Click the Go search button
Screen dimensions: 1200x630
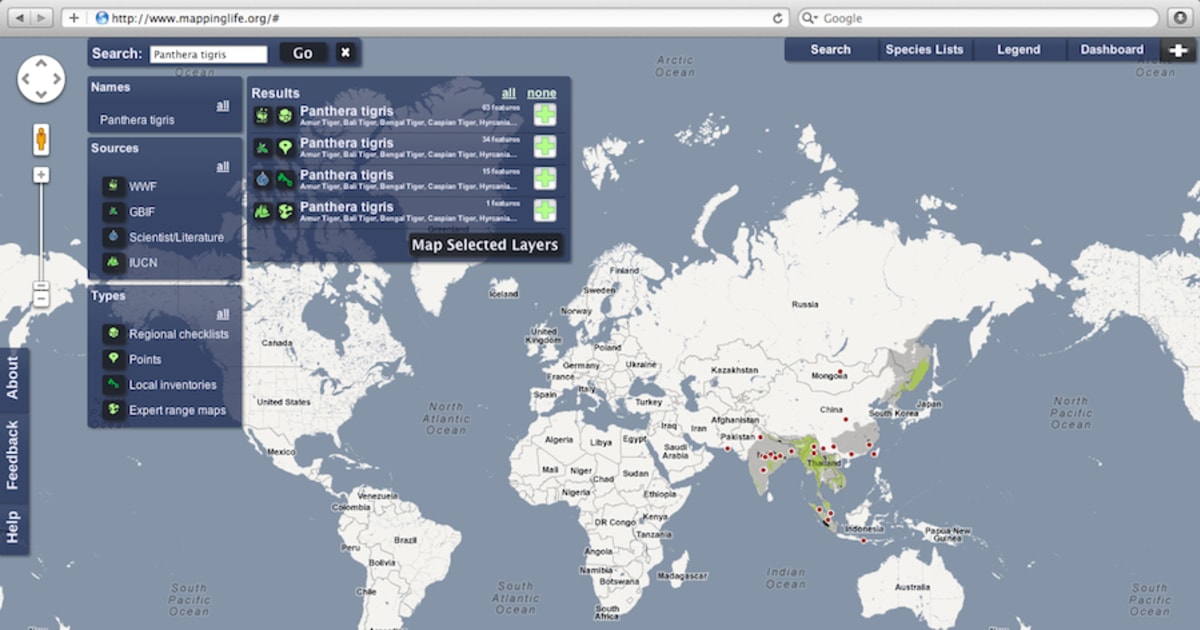point(303,53)
